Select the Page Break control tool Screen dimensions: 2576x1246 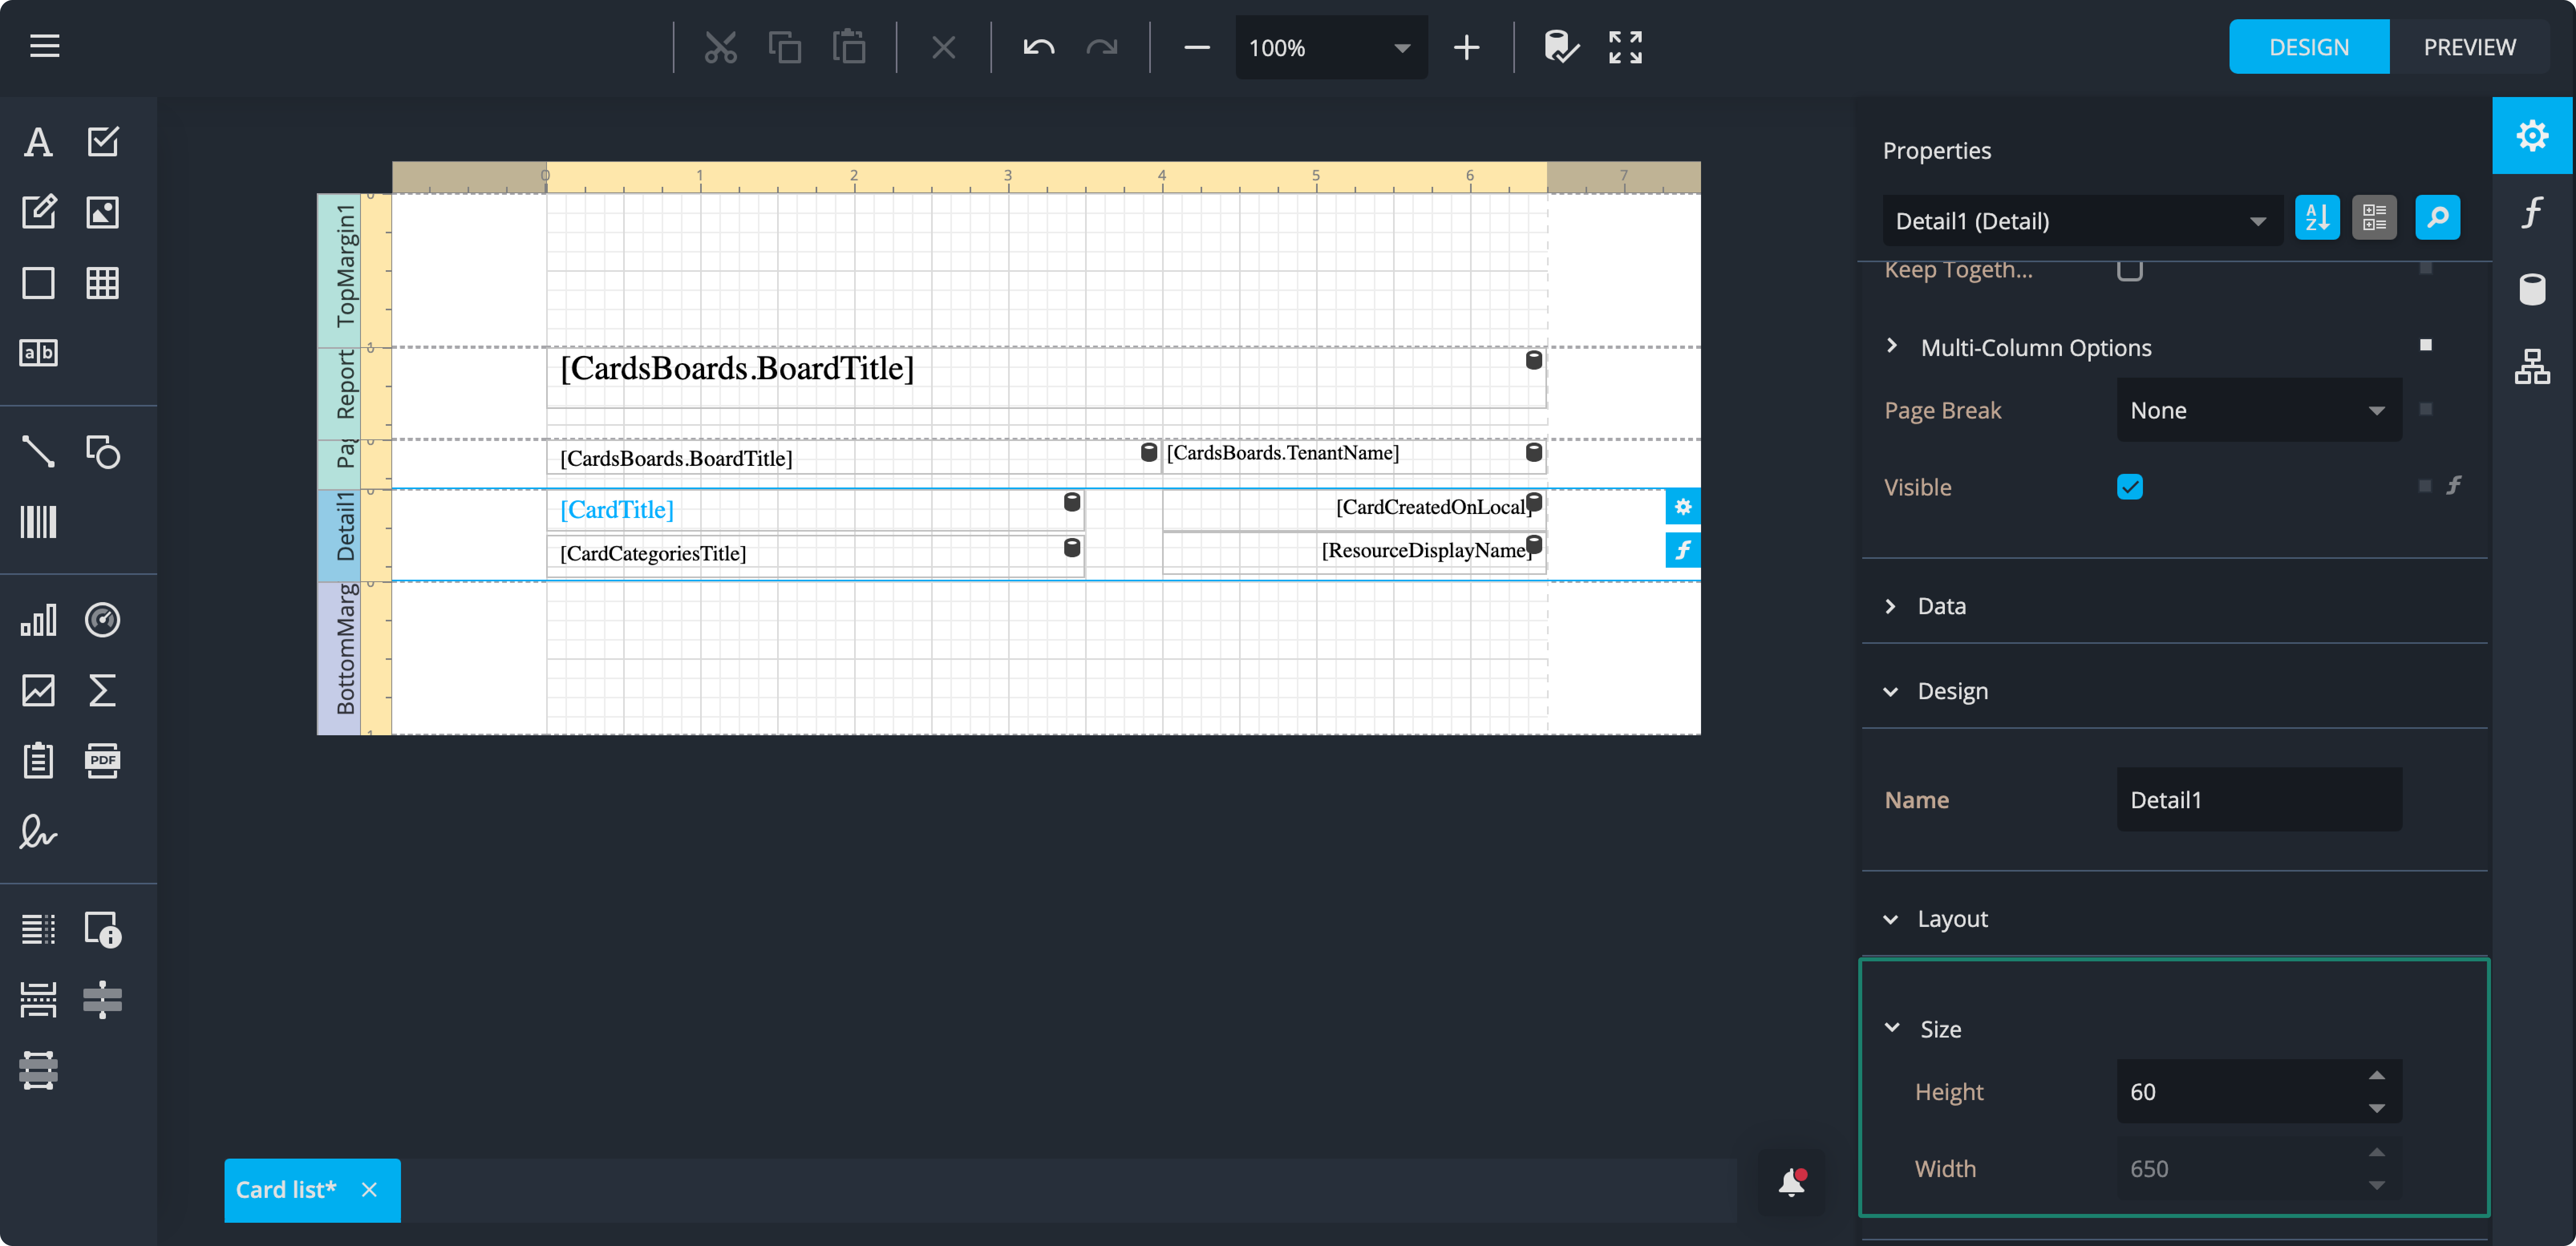(x=38, y=999)
